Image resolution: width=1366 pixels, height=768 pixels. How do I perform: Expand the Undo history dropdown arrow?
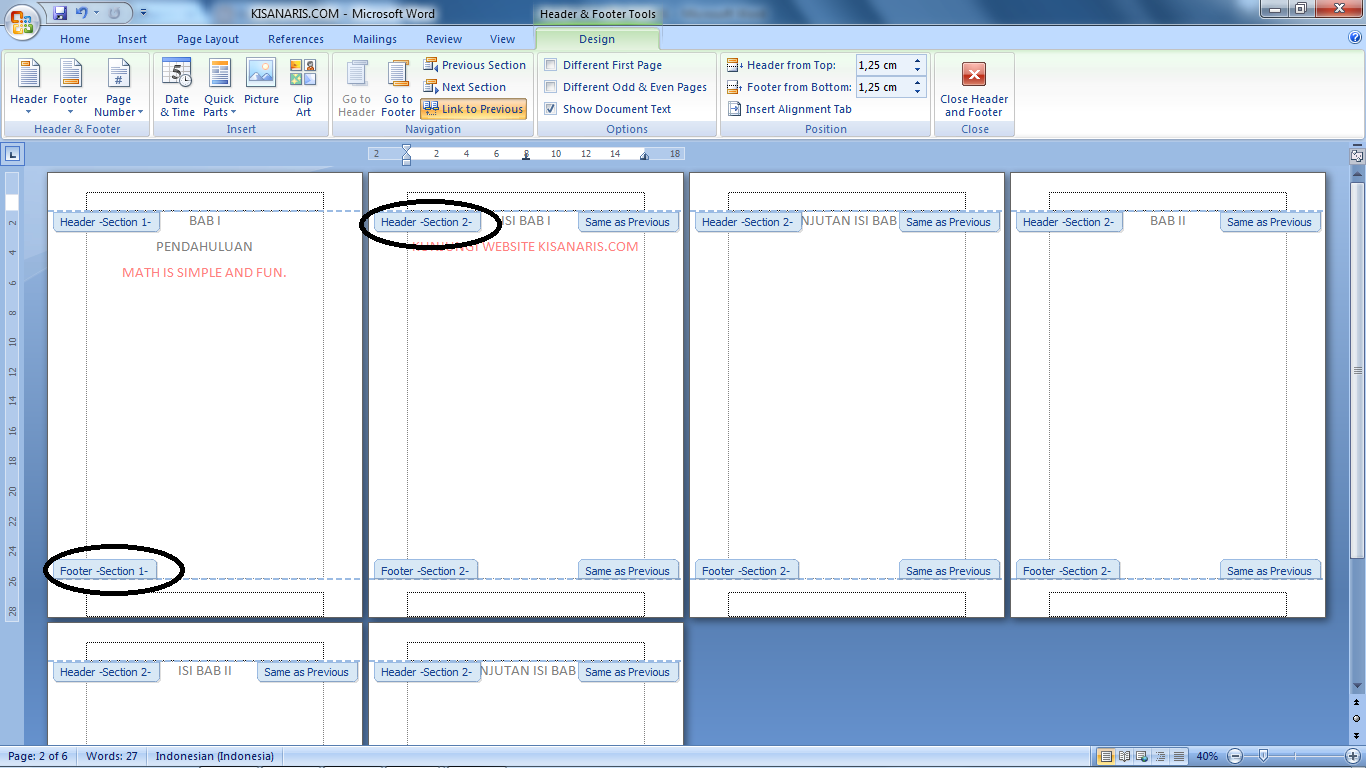click(96, 13)
